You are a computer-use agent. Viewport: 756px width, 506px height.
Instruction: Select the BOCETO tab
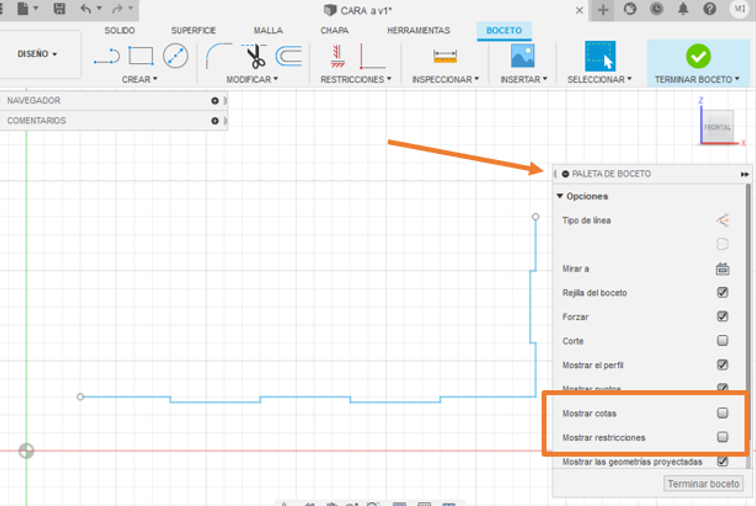pos(504,30)
